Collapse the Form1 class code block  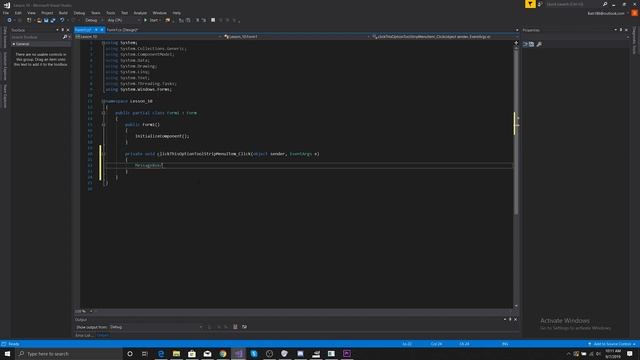tap(103, 113)
